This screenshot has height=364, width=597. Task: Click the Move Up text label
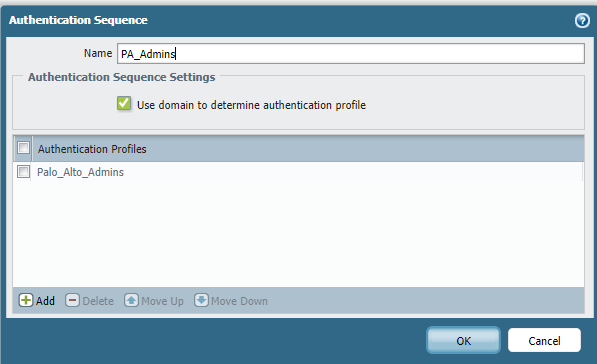(x=163, y=301)
